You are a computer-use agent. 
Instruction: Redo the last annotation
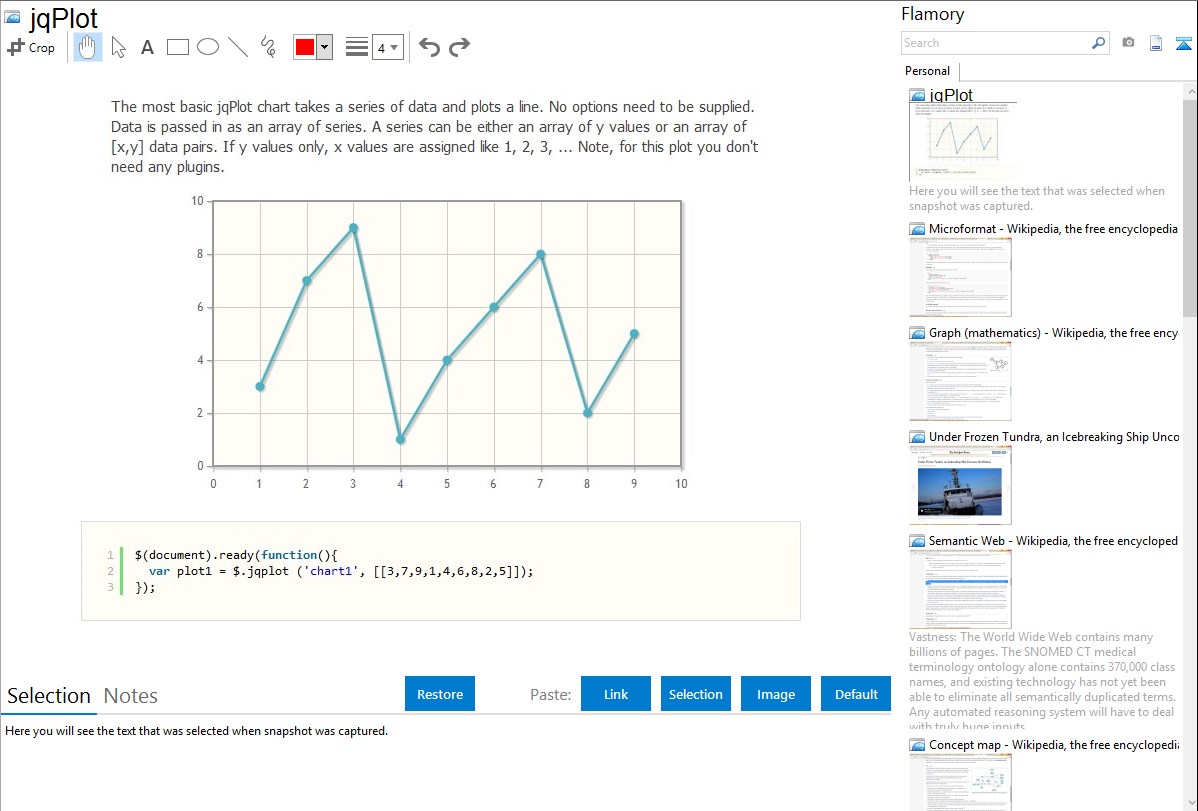(x=459, y=47)
